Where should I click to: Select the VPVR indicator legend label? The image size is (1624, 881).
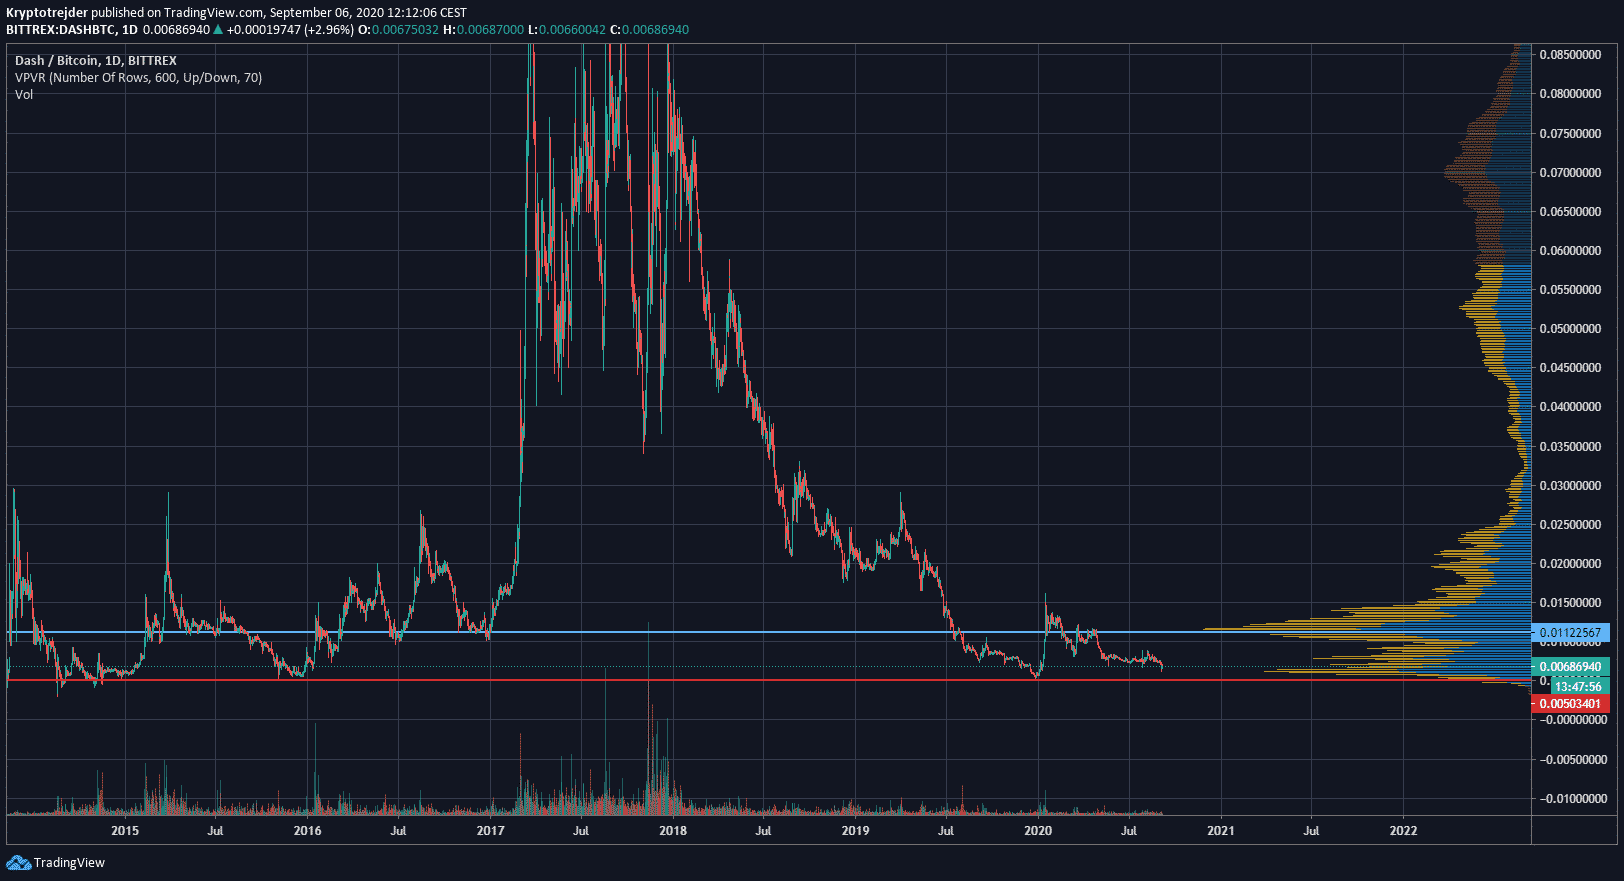(x=138, y=78)
